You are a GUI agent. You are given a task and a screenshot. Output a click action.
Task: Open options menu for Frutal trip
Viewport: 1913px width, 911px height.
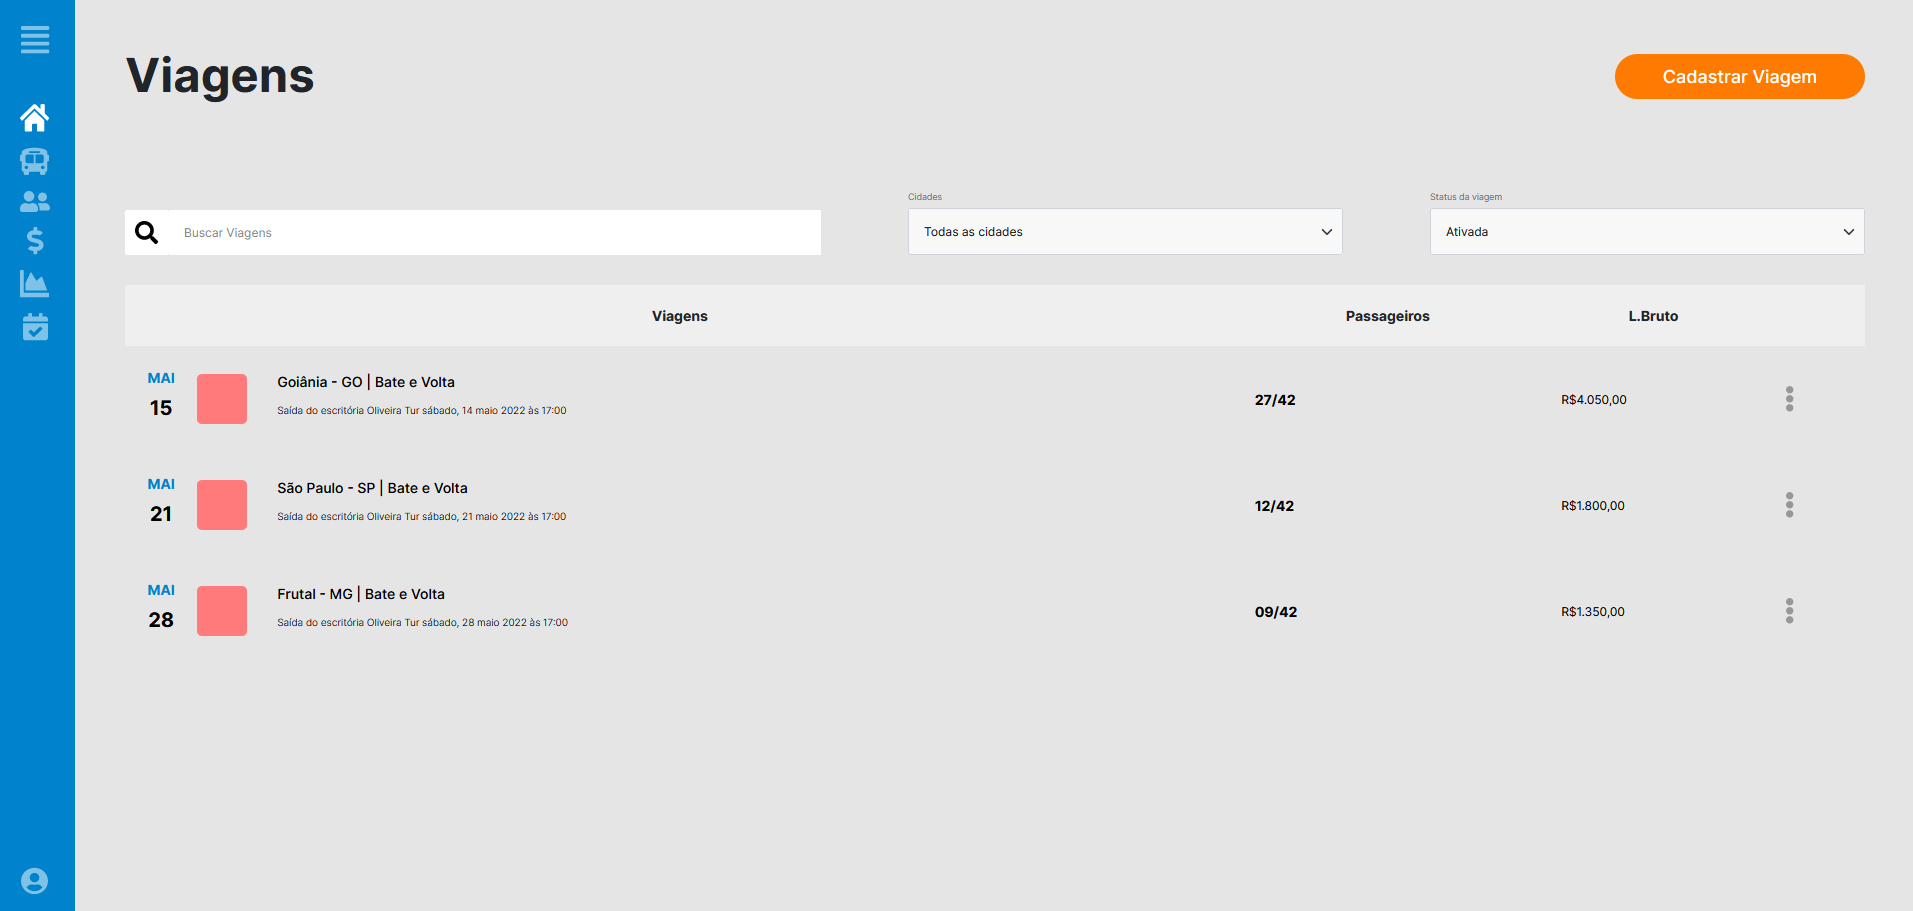1790,611
